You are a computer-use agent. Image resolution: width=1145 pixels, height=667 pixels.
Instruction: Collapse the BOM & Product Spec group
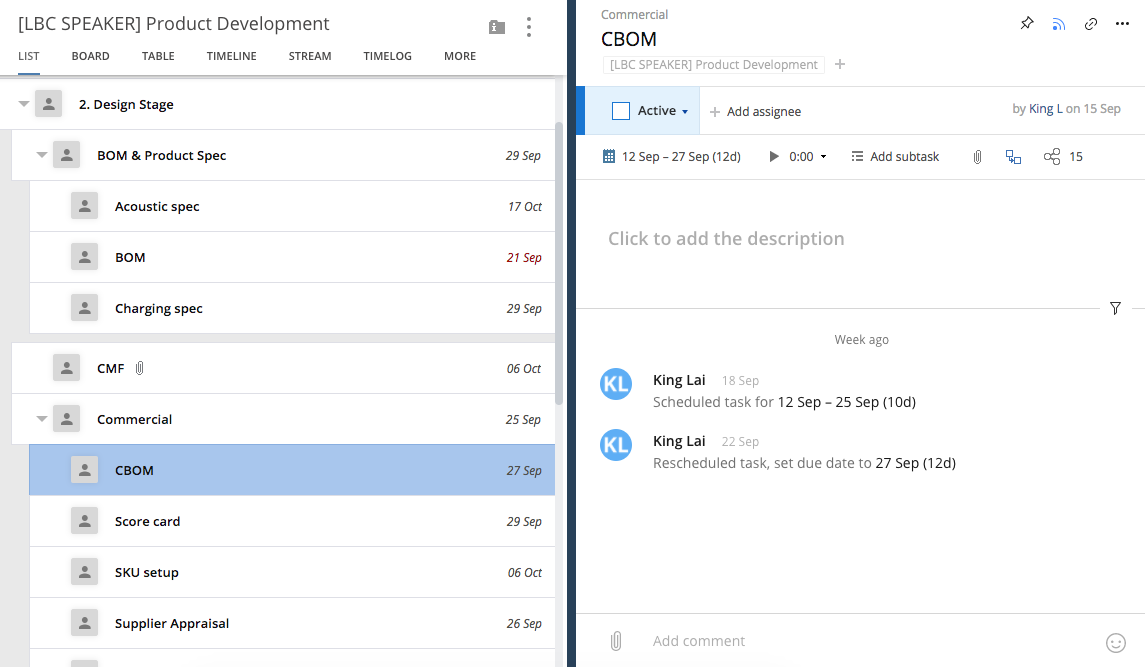click(x=42, y=155)
